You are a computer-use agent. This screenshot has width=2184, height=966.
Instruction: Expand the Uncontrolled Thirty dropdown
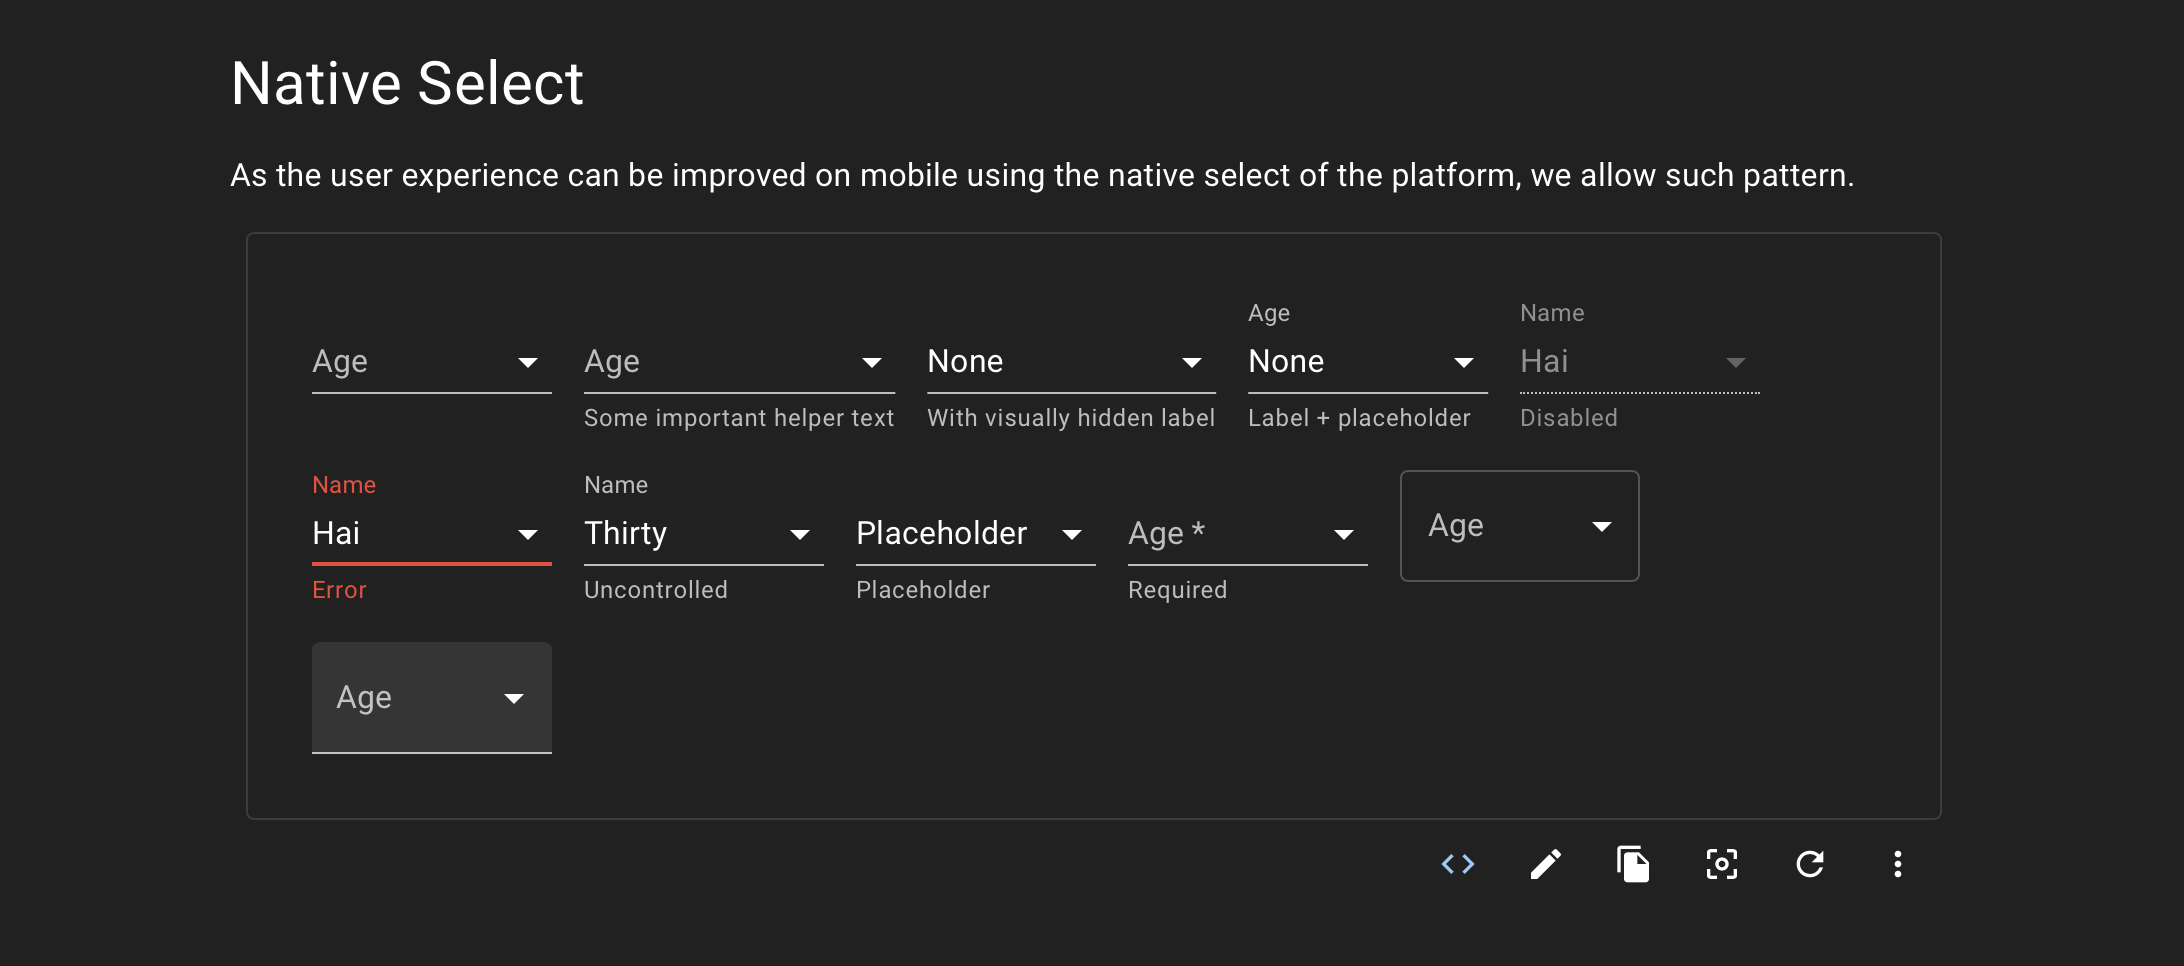pyautogui.click(x=703, y=533)
